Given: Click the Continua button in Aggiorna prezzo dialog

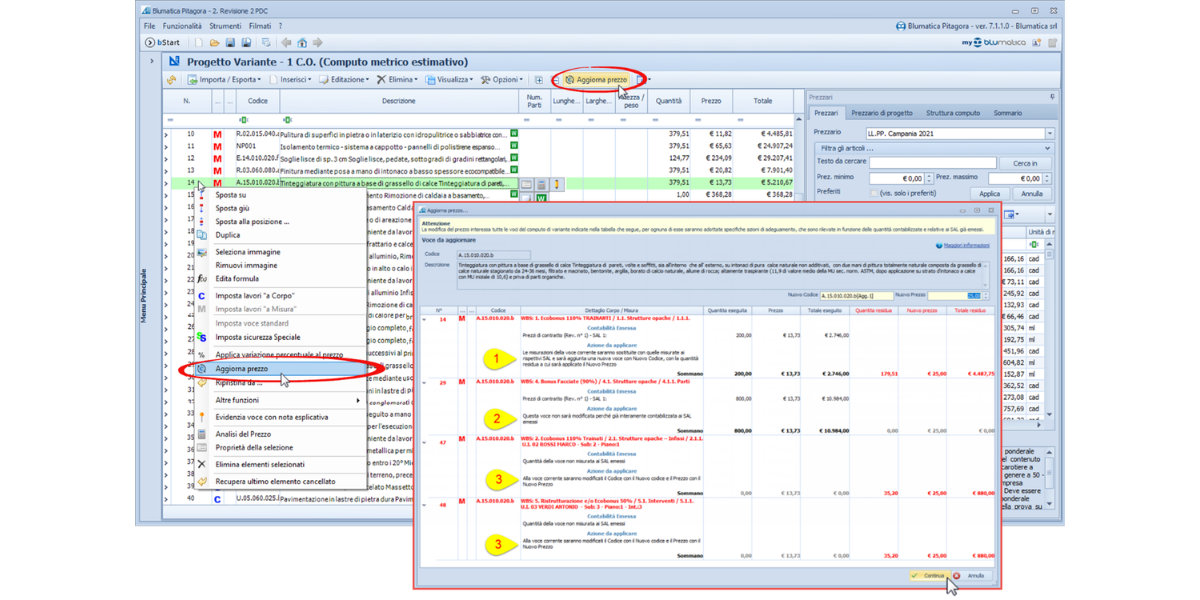Looking at the screenshot, I should [x=929, y=576].
